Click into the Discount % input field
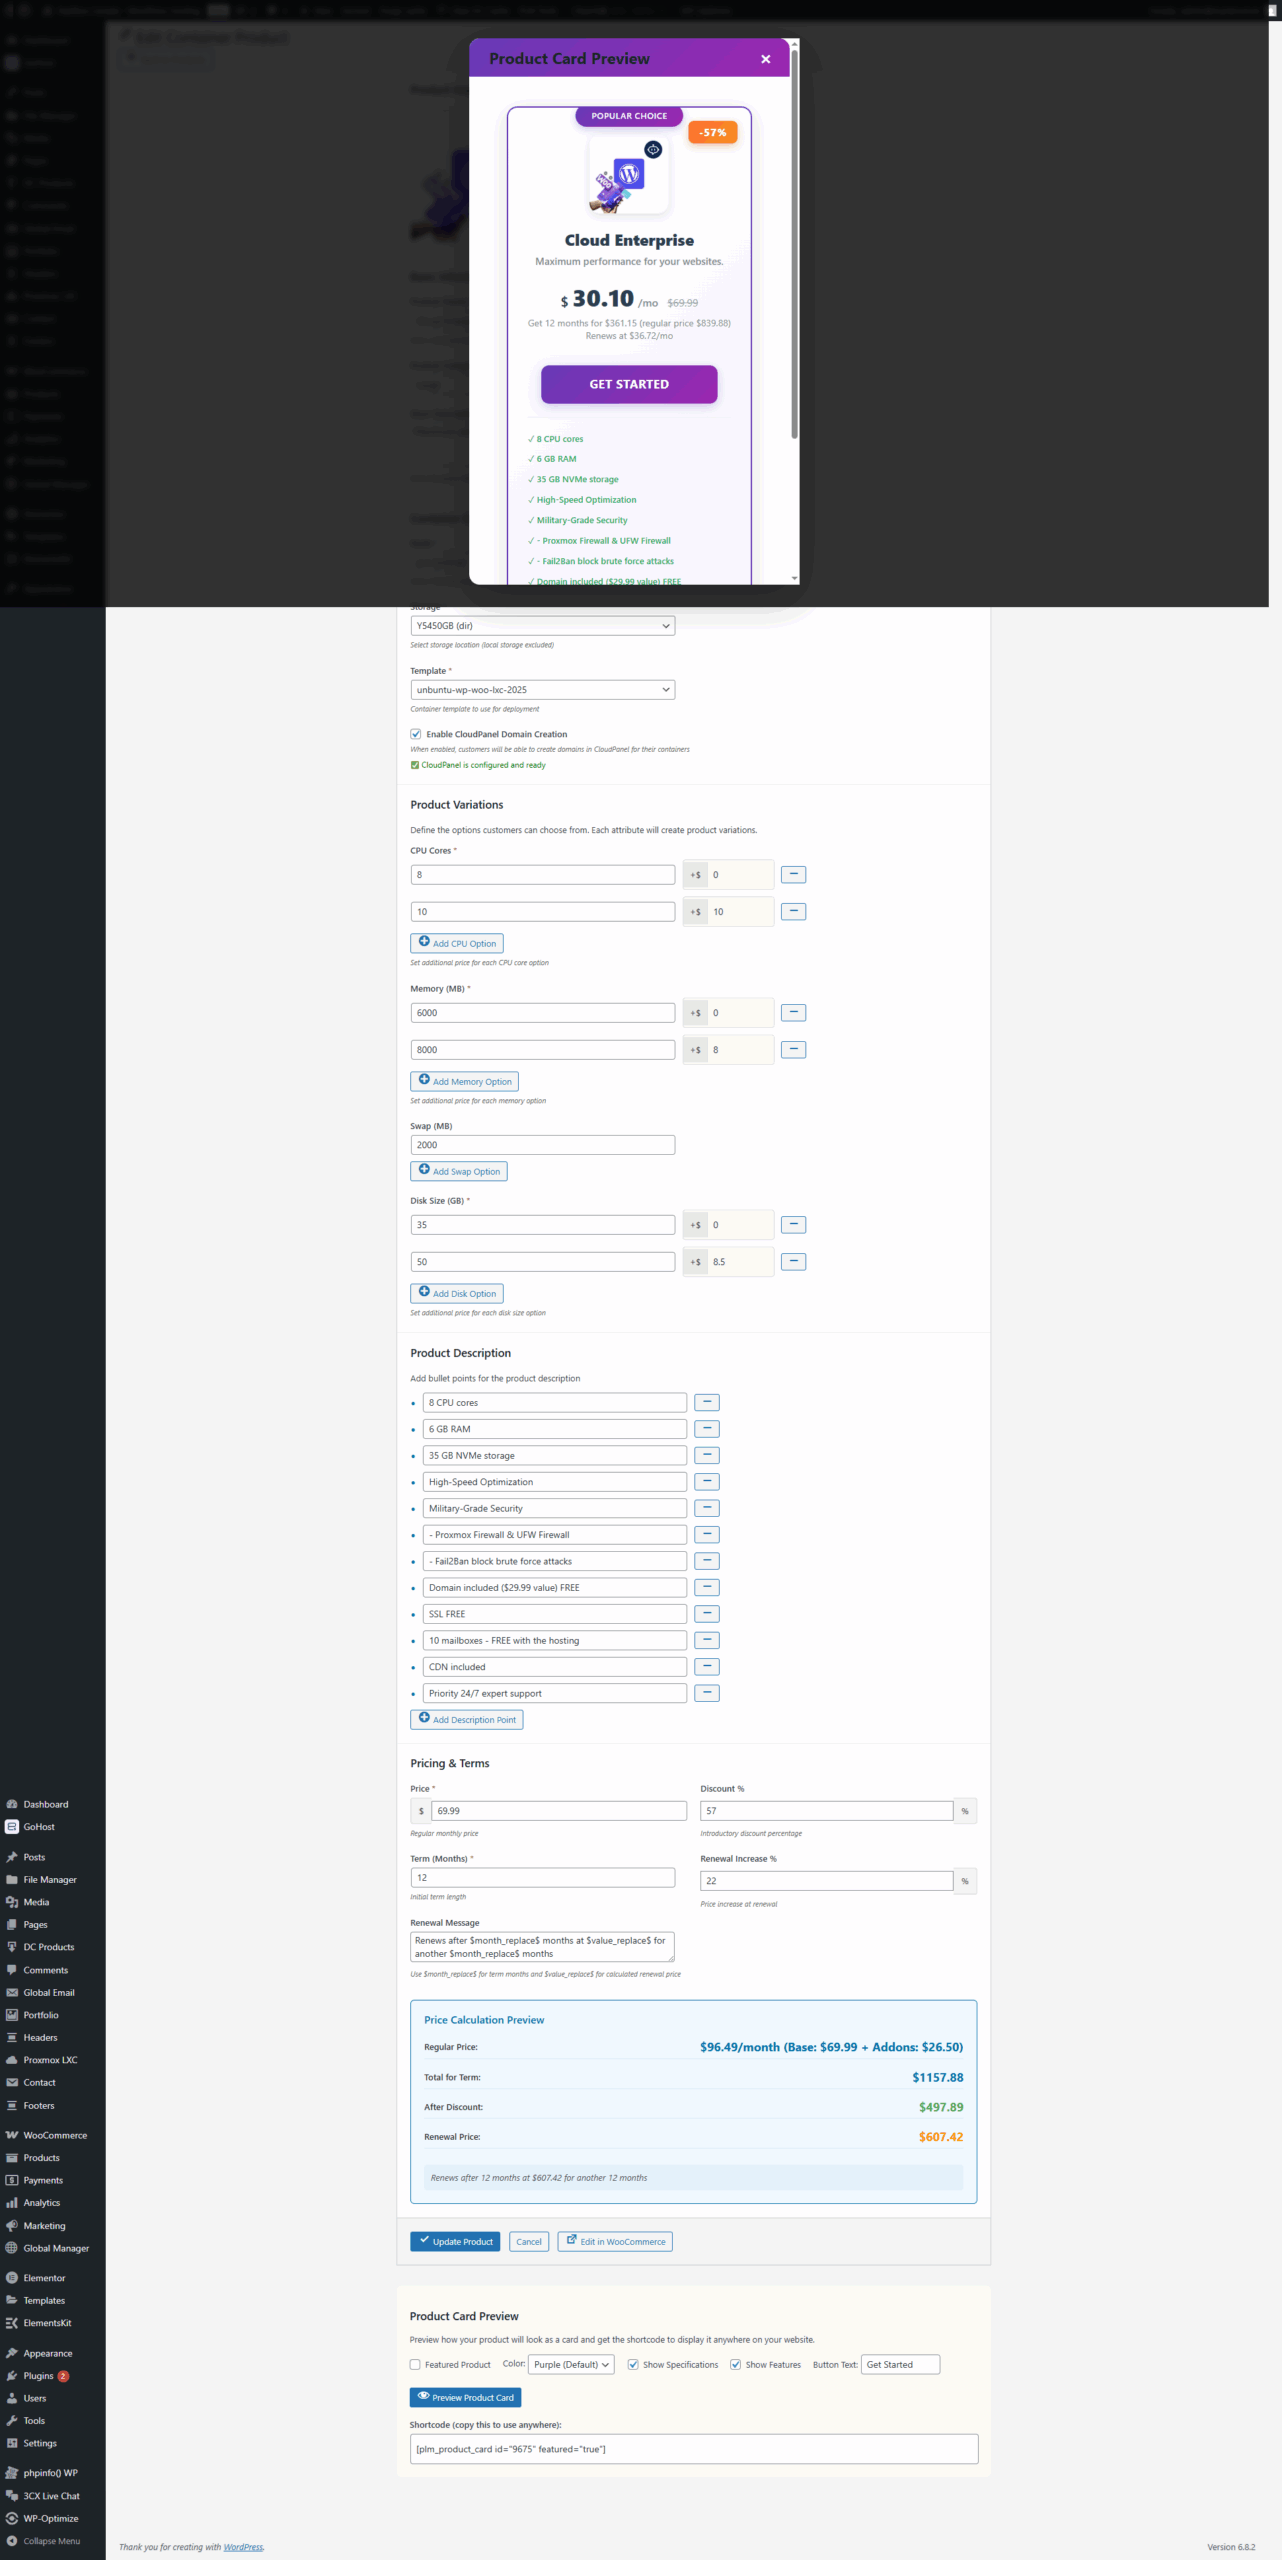The height and width of the screenshot is (2560, 1282). pos(826,1811)
